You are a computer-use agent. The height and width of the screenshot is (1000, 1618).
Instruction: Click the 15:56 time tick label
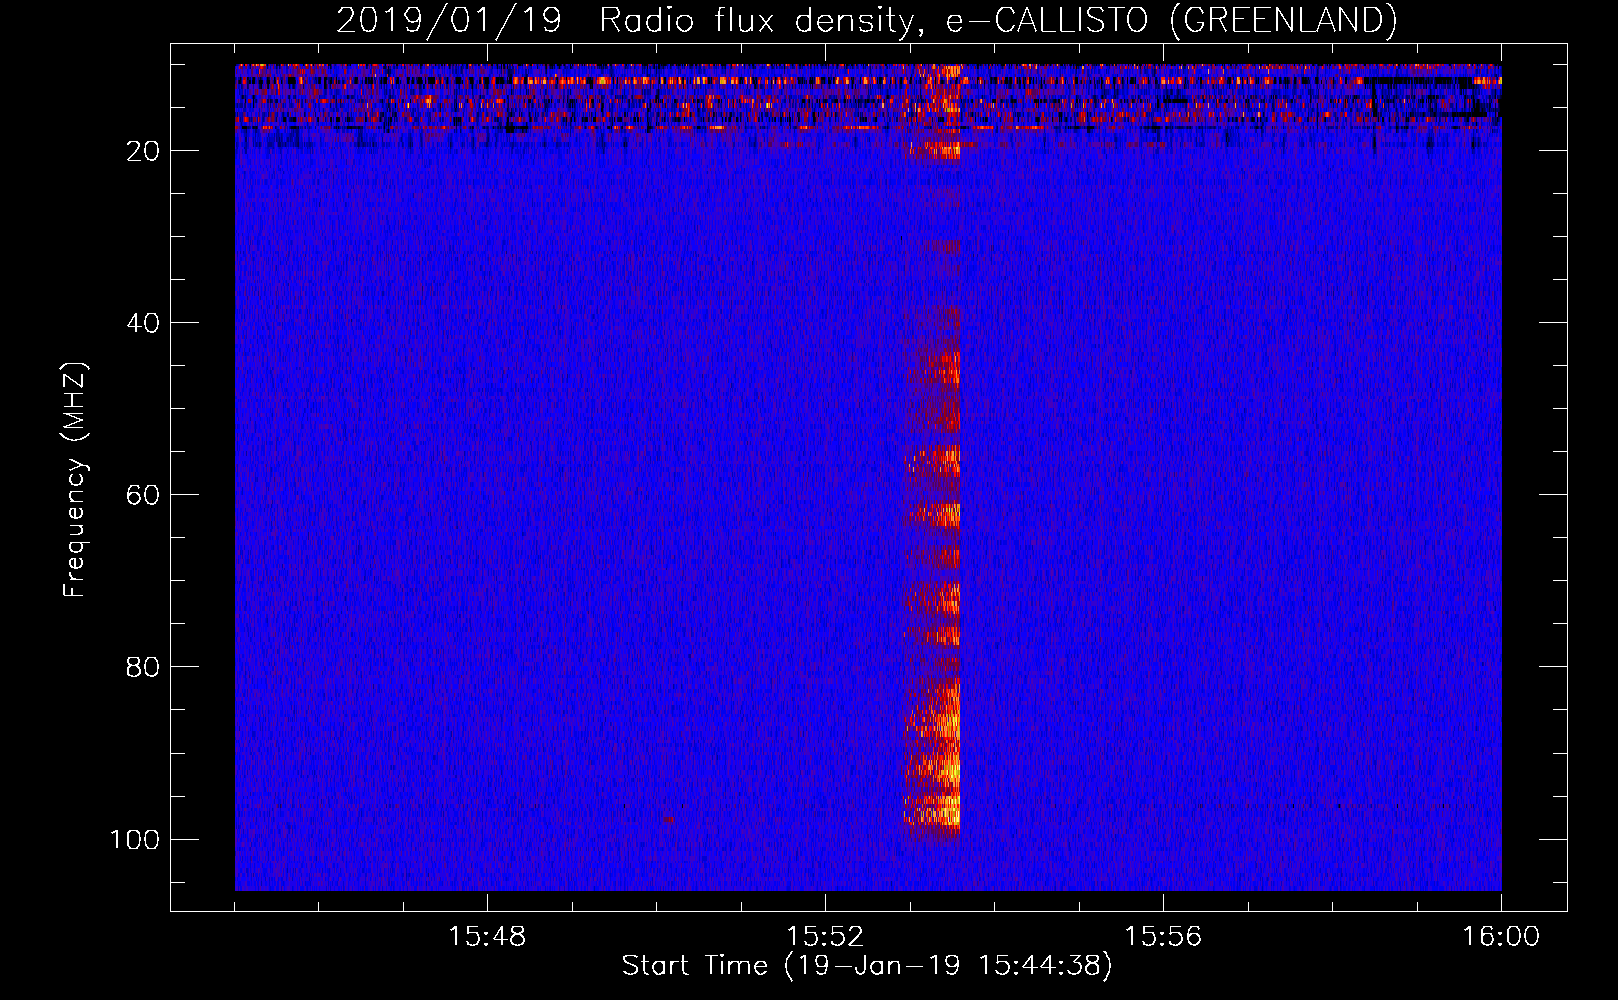[1163, 937]
